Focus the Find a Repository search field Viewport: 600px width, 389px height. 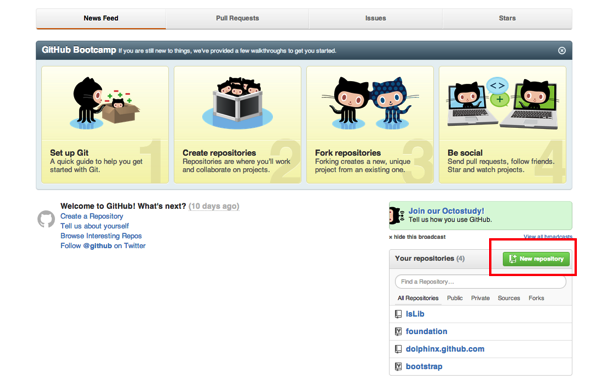tap(481, 282)
